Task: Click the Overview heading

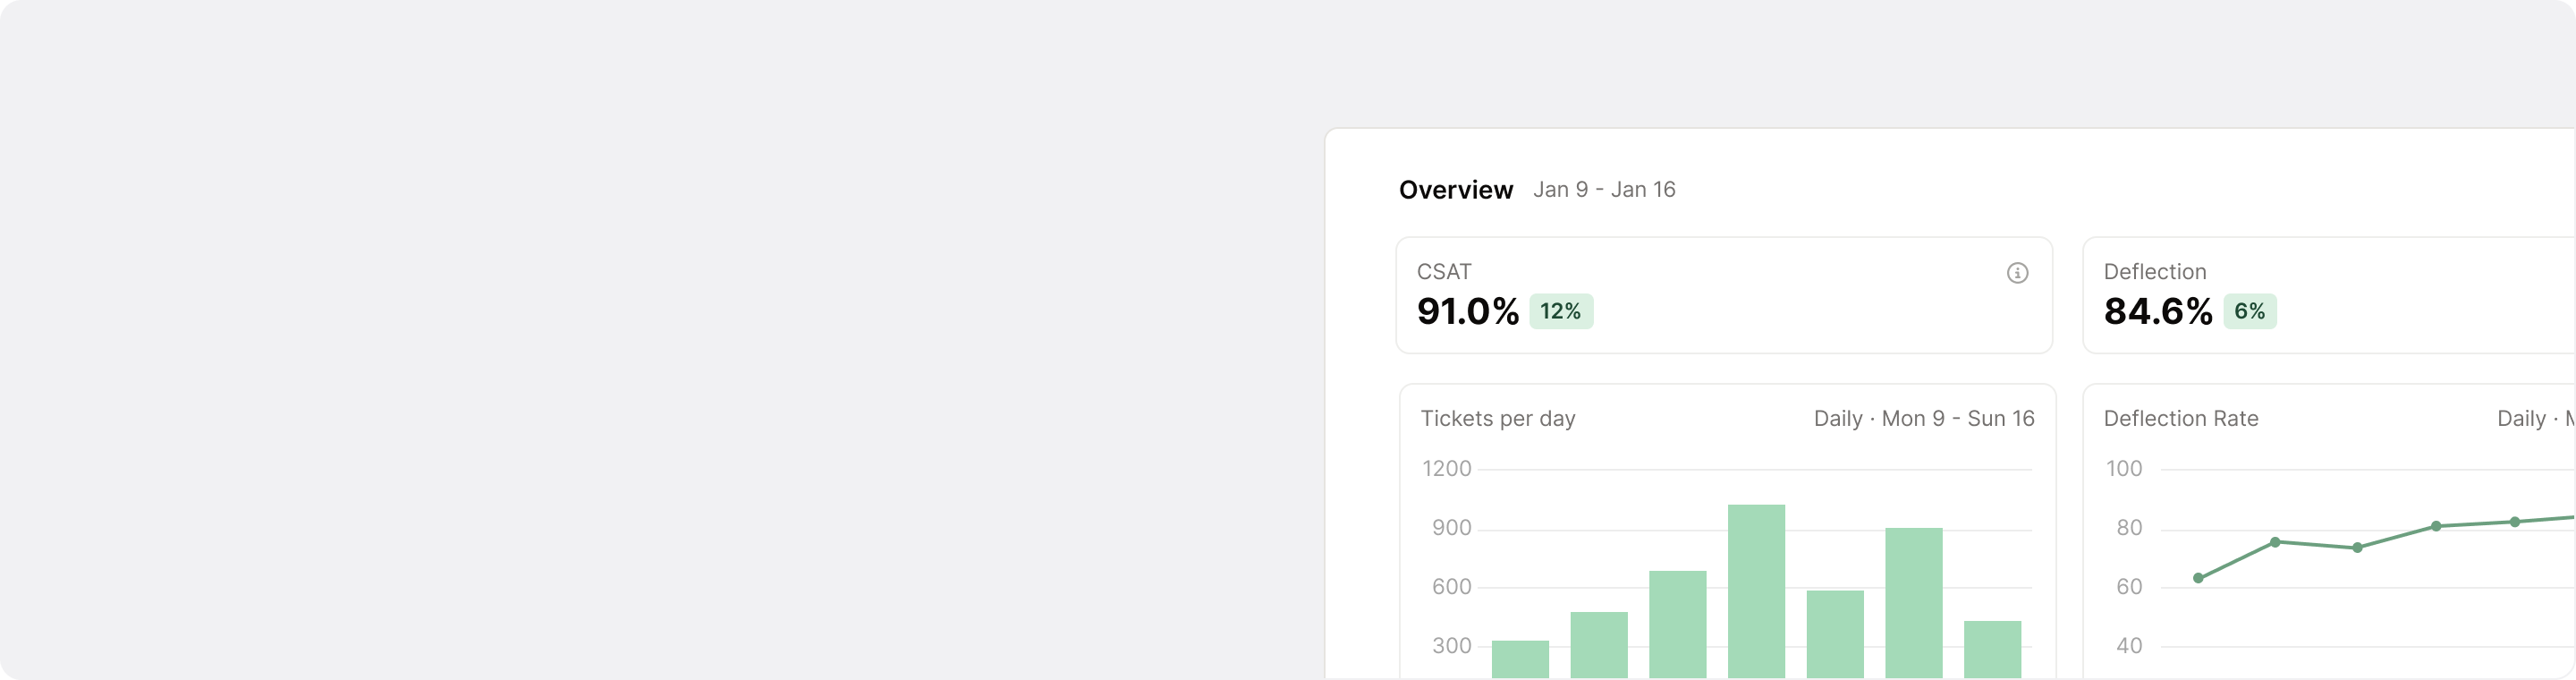Action: [x=1455, y=190]
